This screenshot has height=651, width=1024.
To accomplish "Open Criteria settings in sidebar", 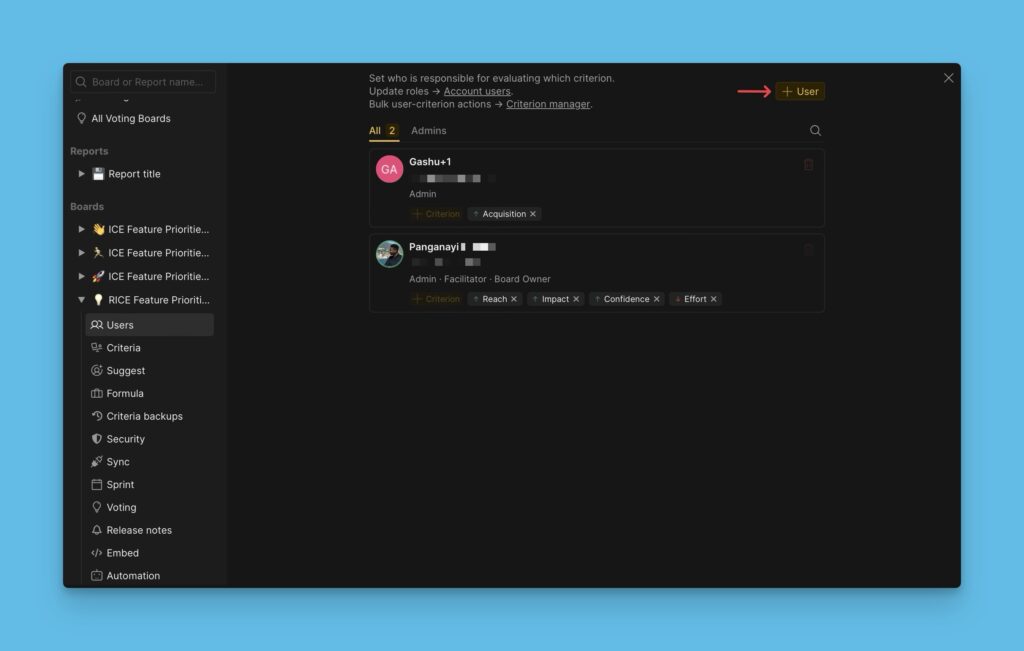I will pyautogui.click(x=123, y=348).
